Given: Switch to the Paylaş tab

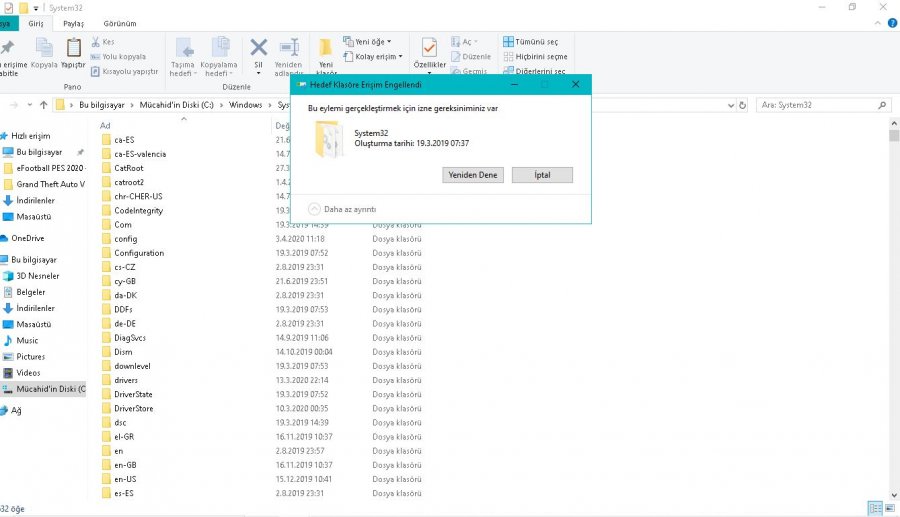Looking at the screenshot, I should [73, 23].
